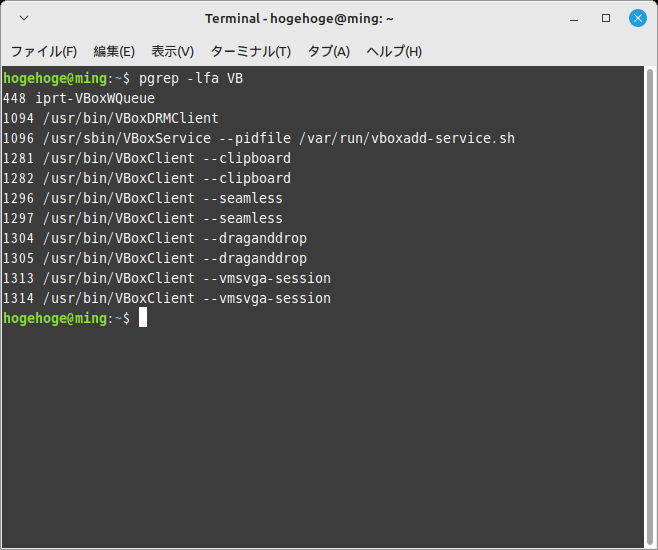Open the 表示(V) menu

(x=172, y=52)
